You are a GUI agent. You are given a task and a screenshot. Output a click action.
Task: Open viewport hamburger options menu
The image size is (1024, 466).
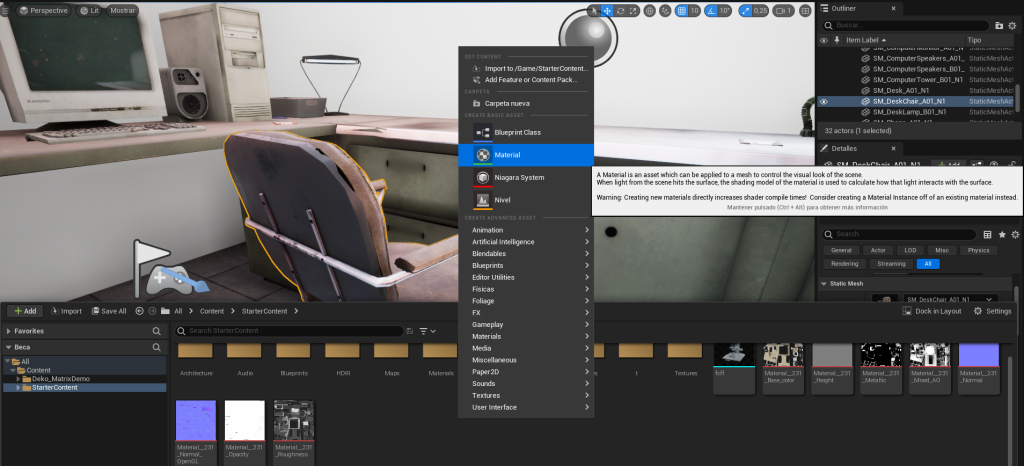[5, 10]
